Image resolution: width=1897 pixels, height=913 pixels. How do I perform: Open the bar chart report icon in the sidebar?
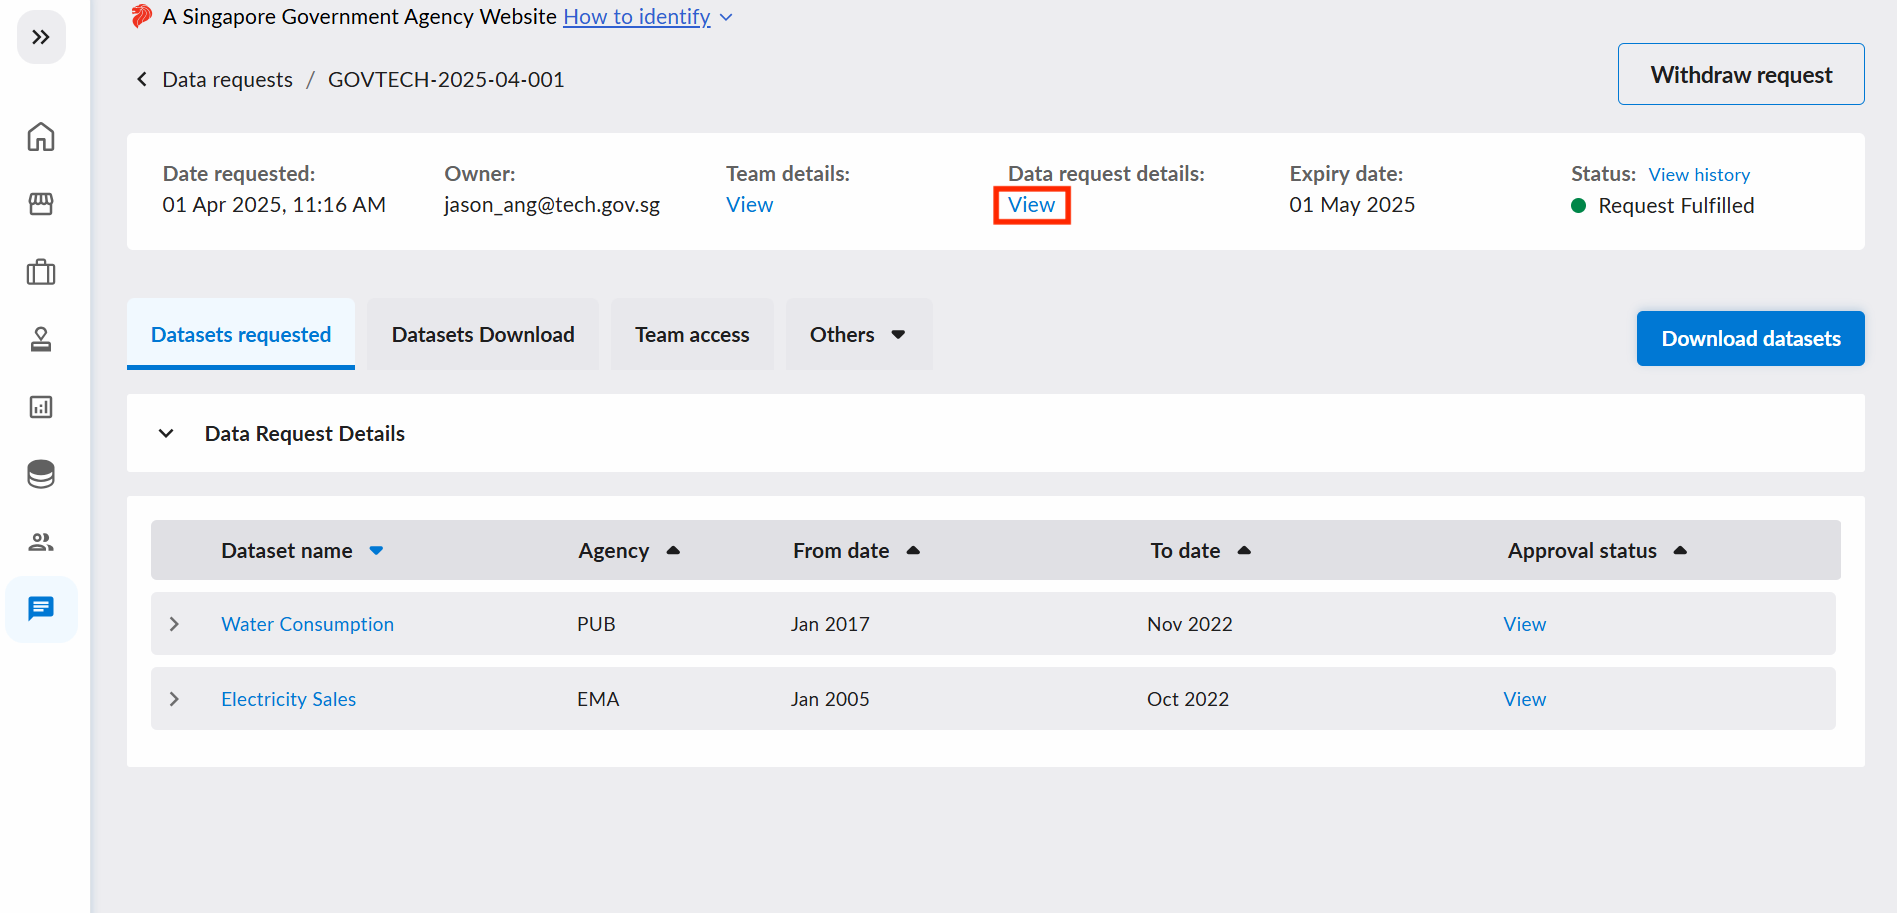(x=41, y=407)
